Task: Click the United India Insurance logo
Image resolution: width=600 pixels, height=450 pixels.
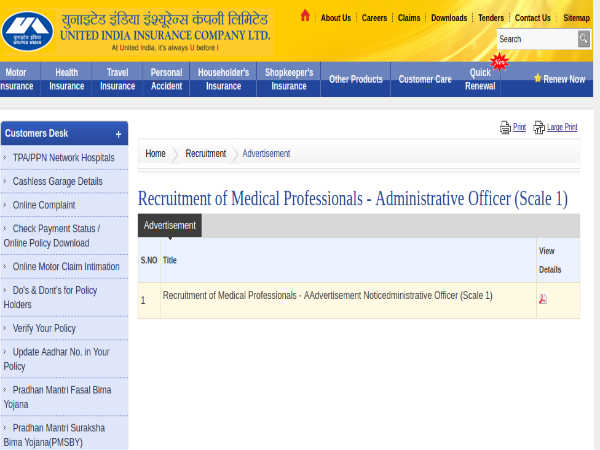Action: (27, 32)
